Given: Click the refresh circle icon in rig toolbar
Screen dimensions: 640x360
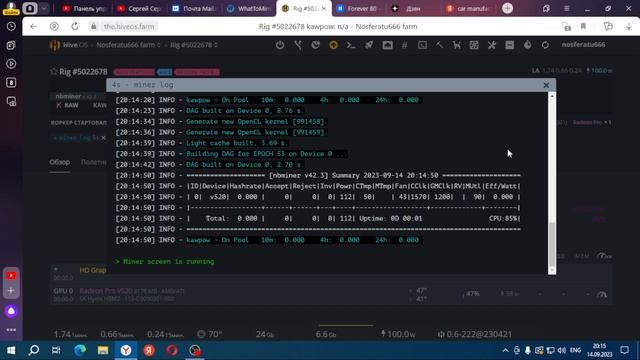Looking at the screenshot, I should click(545, 45).
